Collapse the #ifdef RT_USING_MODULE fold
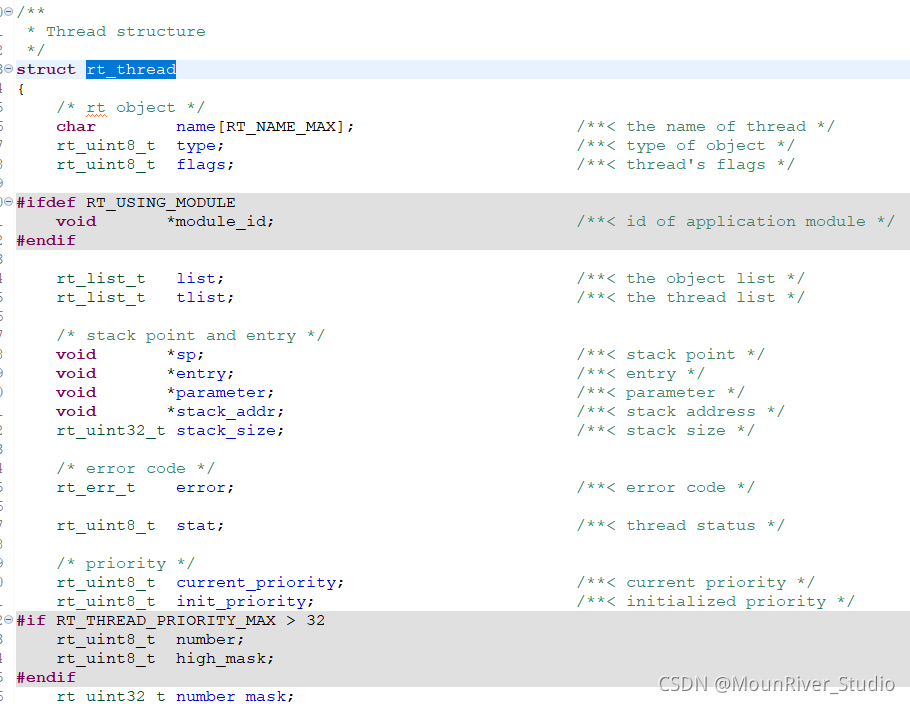The height and width of the screenshot is (704, 910). [x=9, y=202]
